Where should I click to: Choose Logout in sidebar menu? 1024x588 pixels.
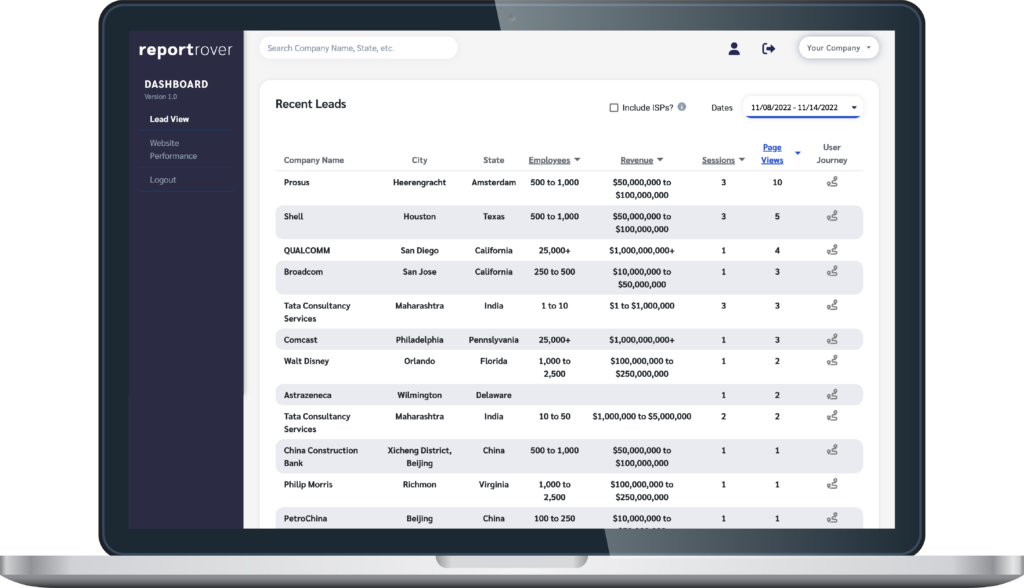click(163, 180)
